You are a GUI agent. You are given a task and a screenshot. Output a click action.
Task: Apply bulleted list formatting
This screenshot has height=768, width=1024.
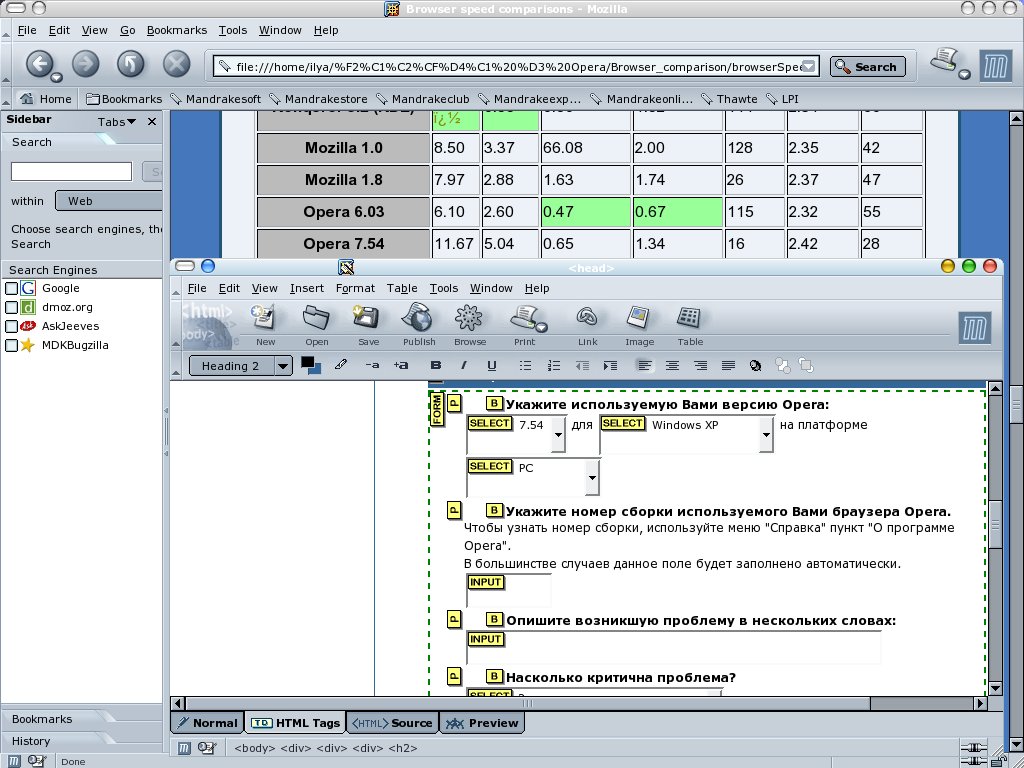pyautogui.click(x=526, y=366)
